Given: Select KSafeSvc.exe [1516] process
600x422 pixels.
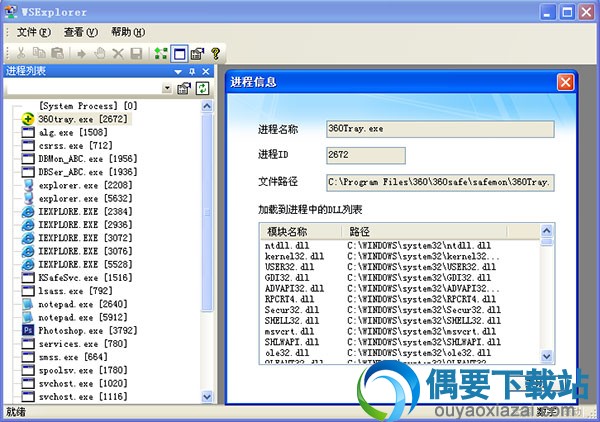Looking at the screenshot, I should pos(85,278).
